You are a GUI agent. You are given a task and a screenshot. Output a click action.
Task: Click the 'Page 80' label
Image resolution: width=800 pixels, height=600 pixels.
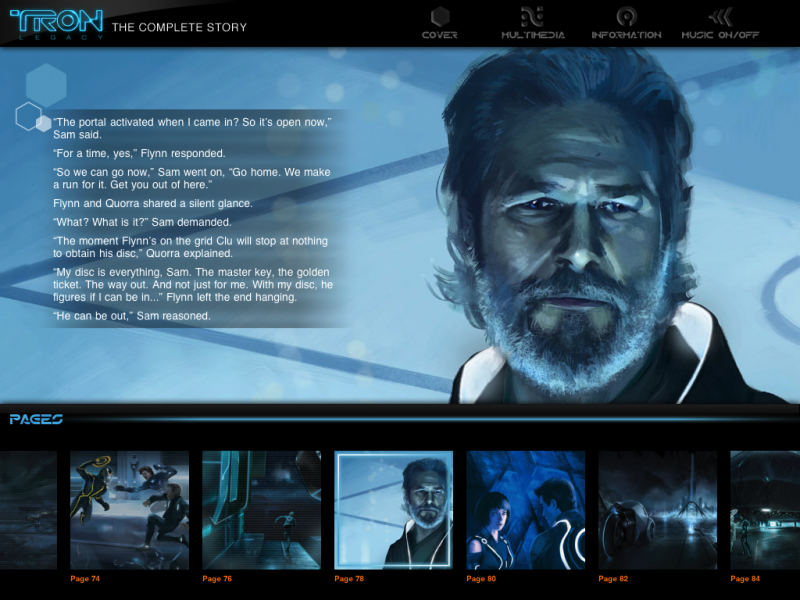(x=481, y=579)
